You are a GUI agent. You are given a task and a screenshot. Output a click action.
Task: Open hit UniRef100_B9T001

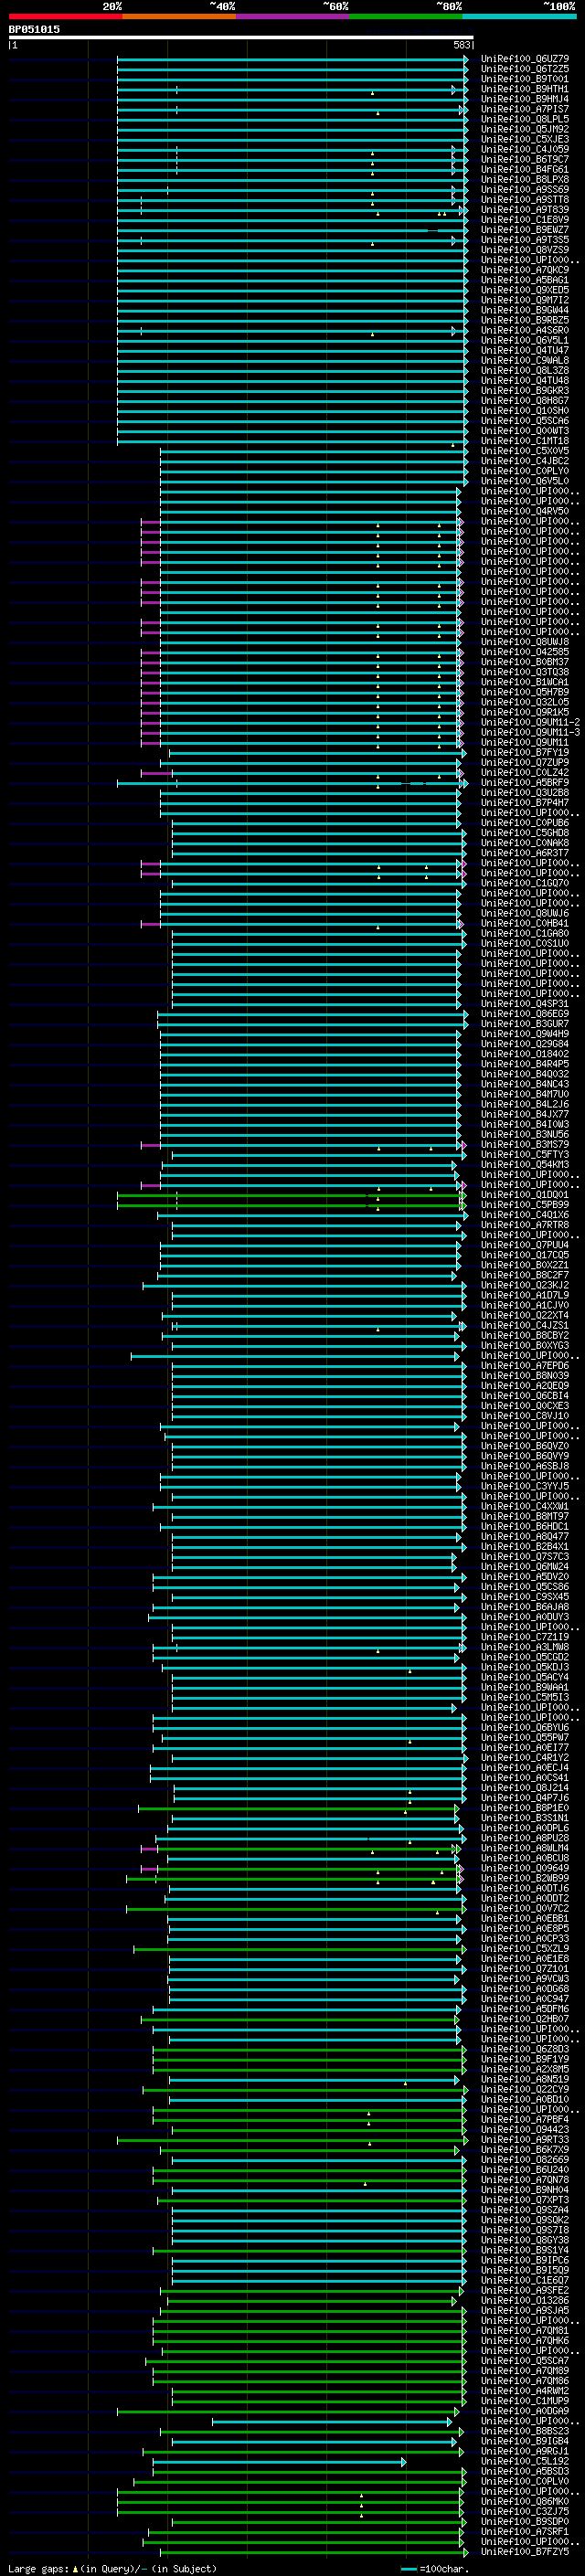[x=524, y=79]
